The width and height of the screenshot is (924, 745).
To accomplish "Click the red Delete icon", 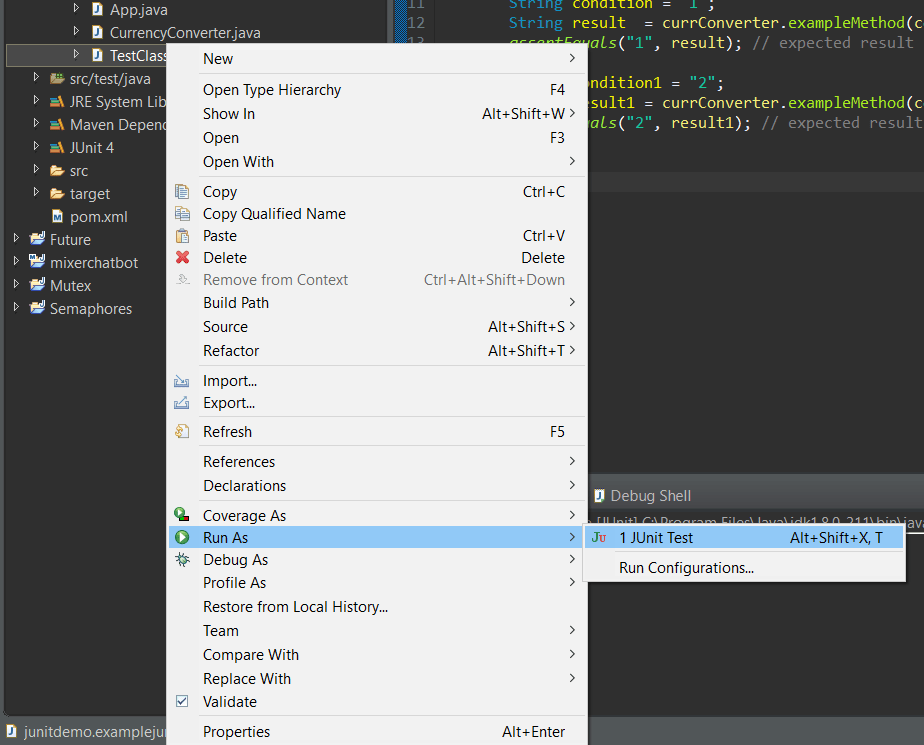I will coord(183,257).
